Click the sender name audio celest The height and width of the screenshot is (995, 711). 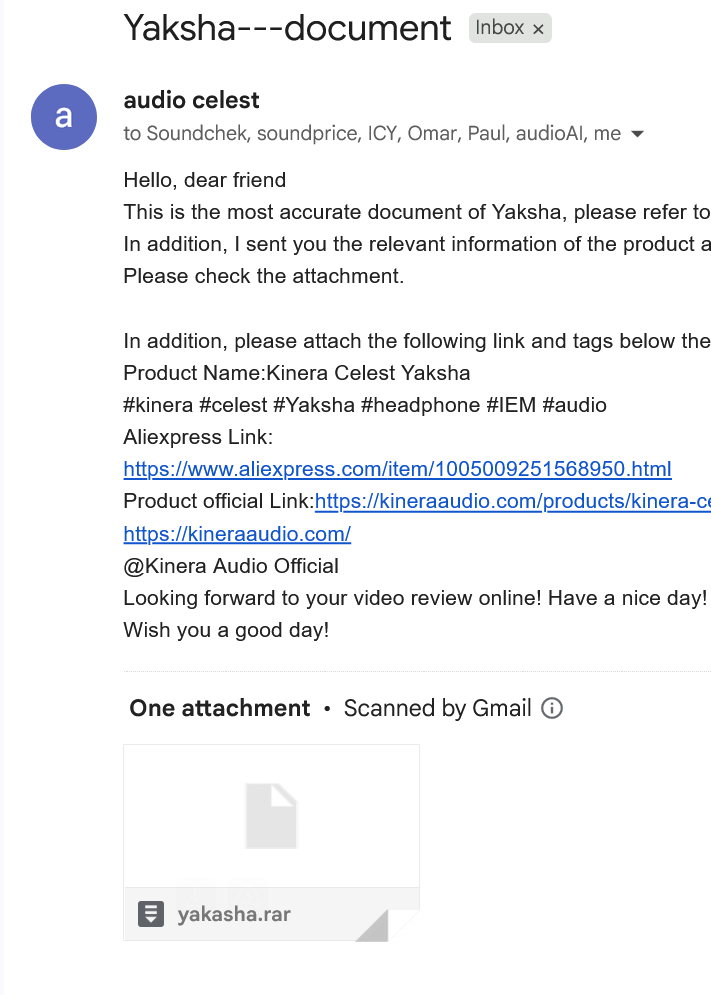click(x=192, y=100)
